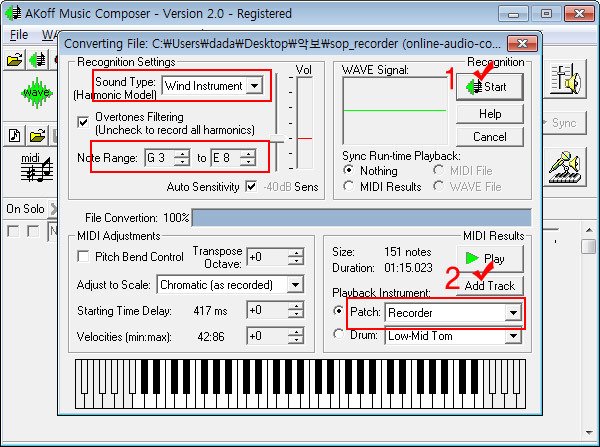Click the Sync button in main window
Screen dimensions: 600x447
564,123
